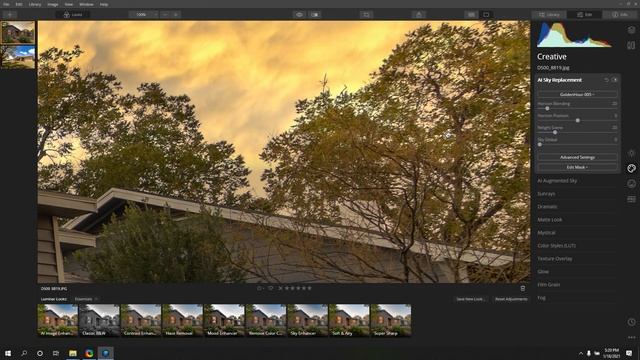640x360 pixels.
Task: Open the Image menu
Action: point(53,4)
